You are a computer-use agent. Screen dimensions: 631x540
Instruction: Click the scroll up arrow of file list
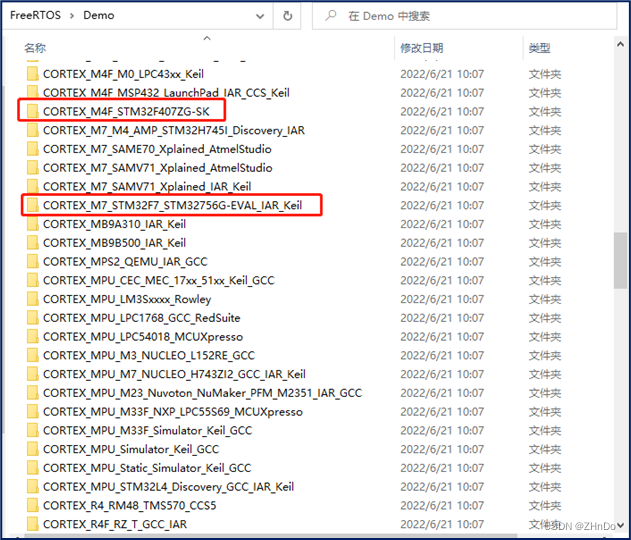(621, 45)
